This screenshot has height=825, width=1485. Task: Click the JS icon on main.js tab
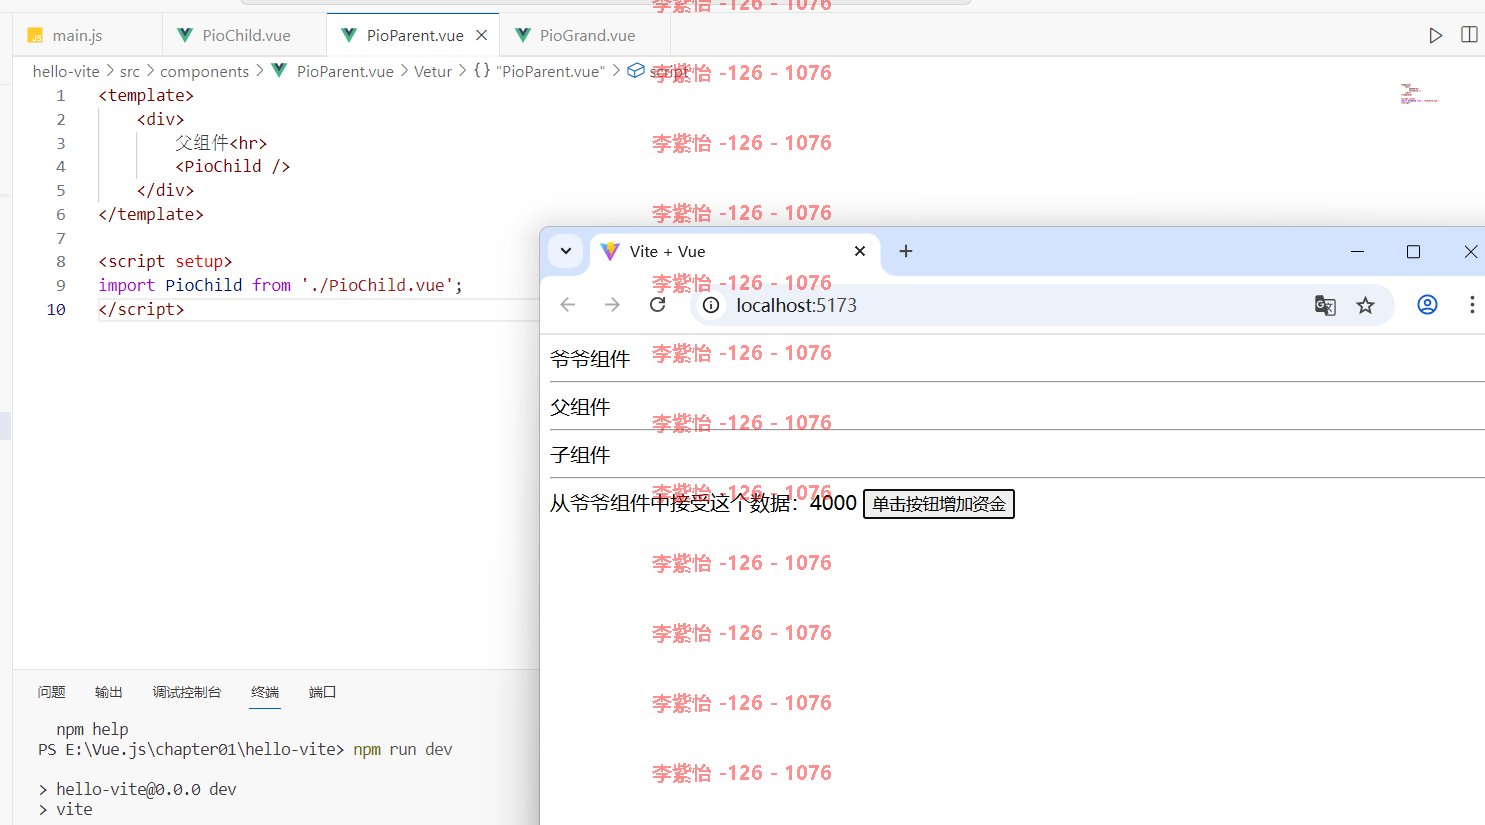[x=35, y=36]
